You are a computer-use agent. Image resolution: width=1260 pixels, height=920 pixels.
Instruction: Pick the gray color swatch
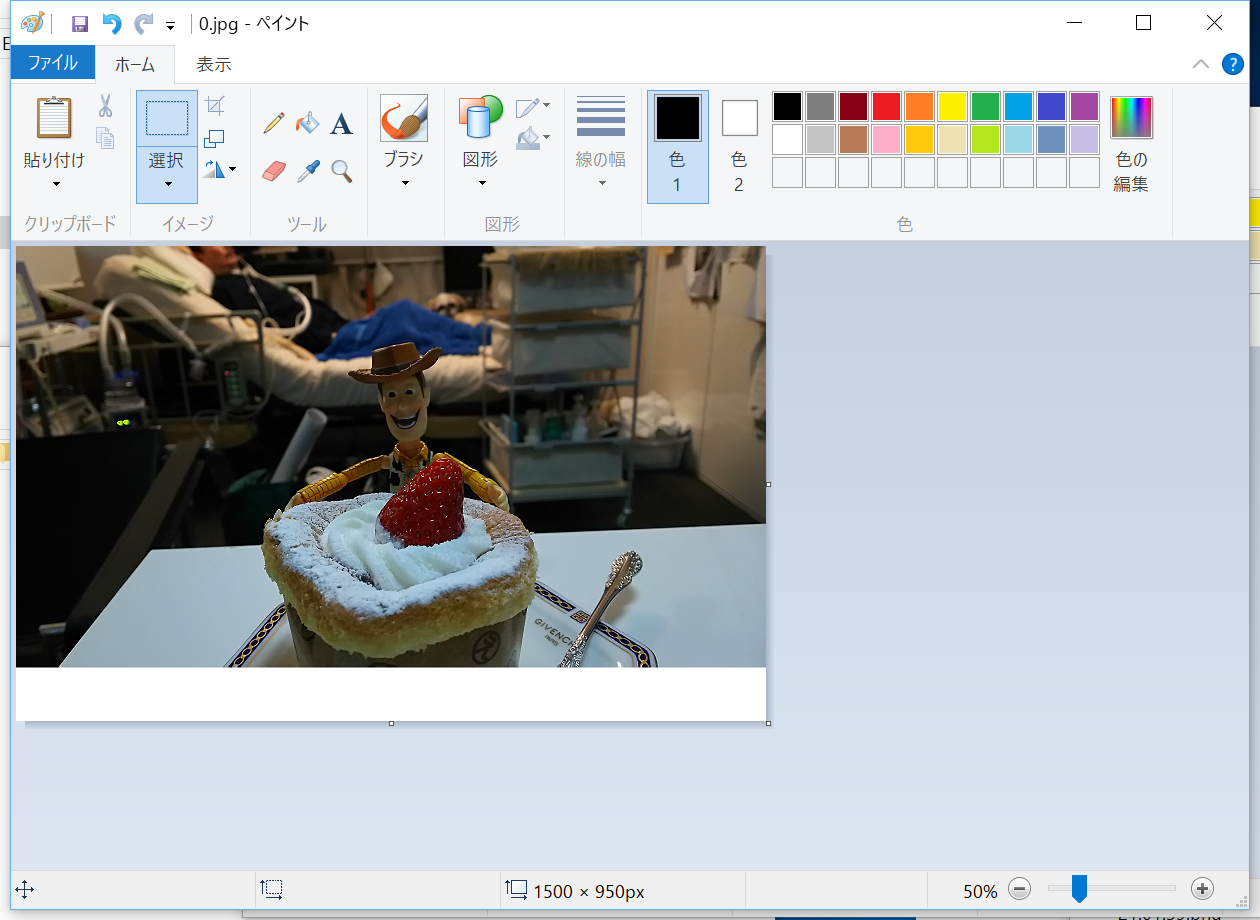[x=821, y=106]
